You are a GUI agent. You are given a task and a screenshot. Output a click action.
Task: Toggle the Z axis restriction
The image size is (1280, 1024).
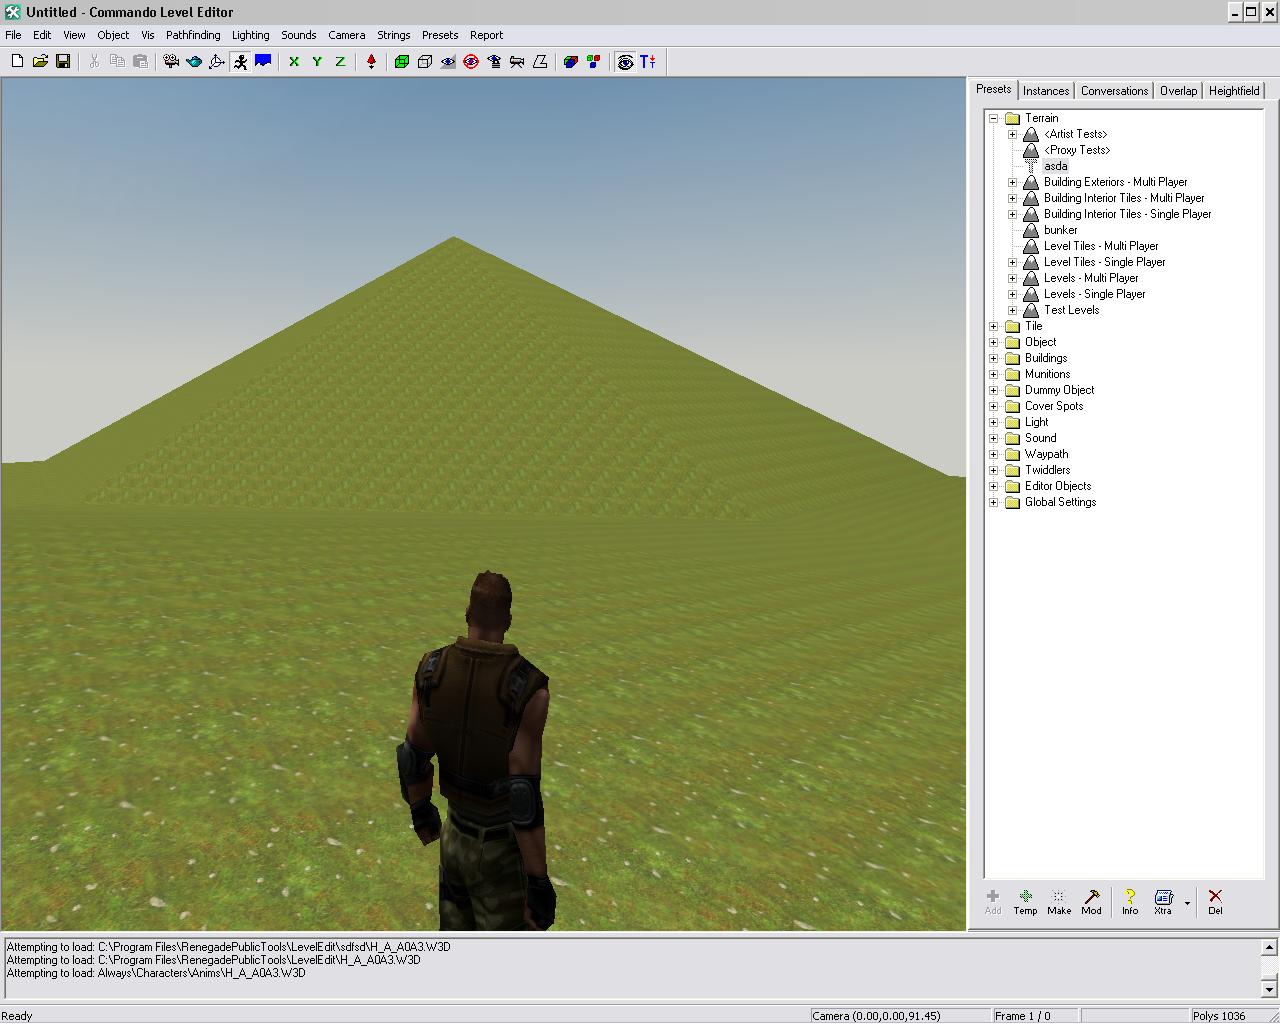point(340,62)
